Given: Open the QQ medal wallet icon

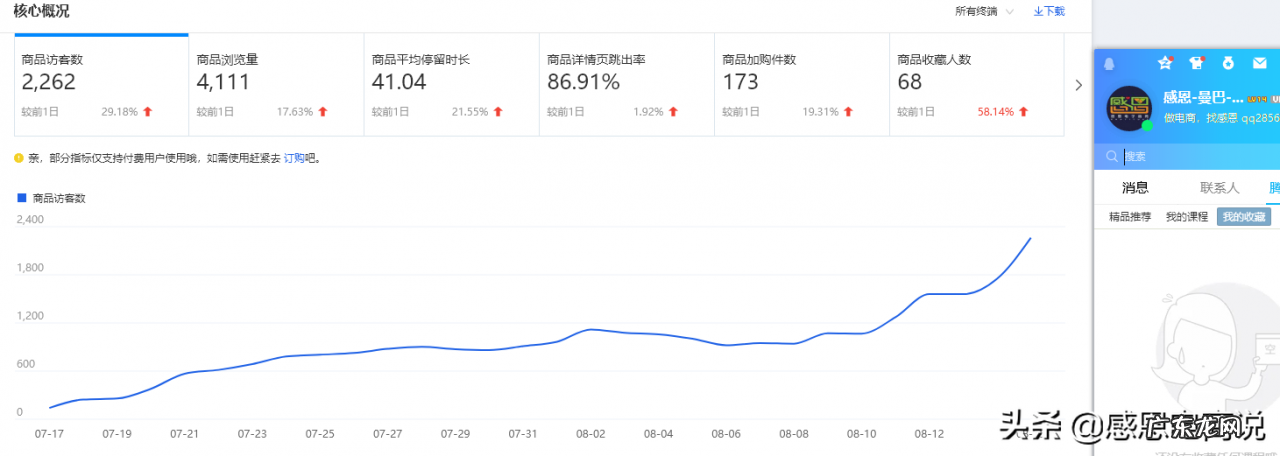Looking at the screenshot, I should 1228,63.
